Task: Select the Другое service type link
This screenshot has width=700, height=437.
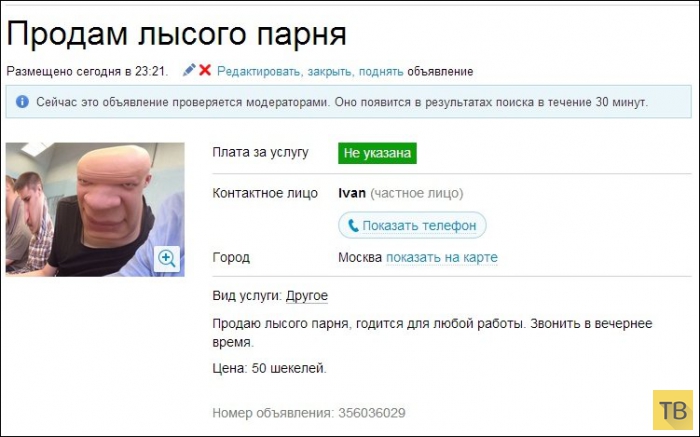Action: [x=307, y=295]
